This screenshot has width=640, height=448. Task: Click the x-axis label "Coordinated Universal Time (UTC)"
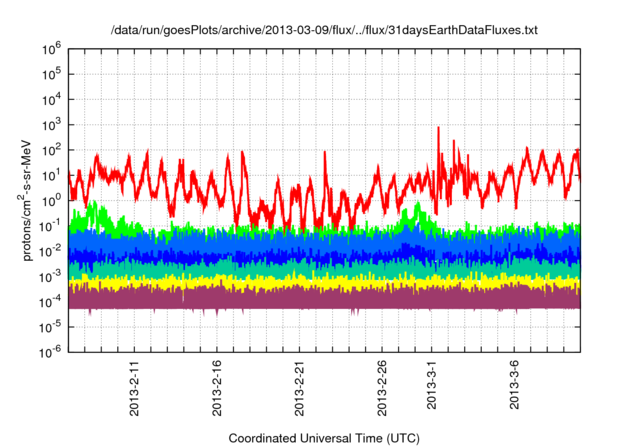click(324, 438)
